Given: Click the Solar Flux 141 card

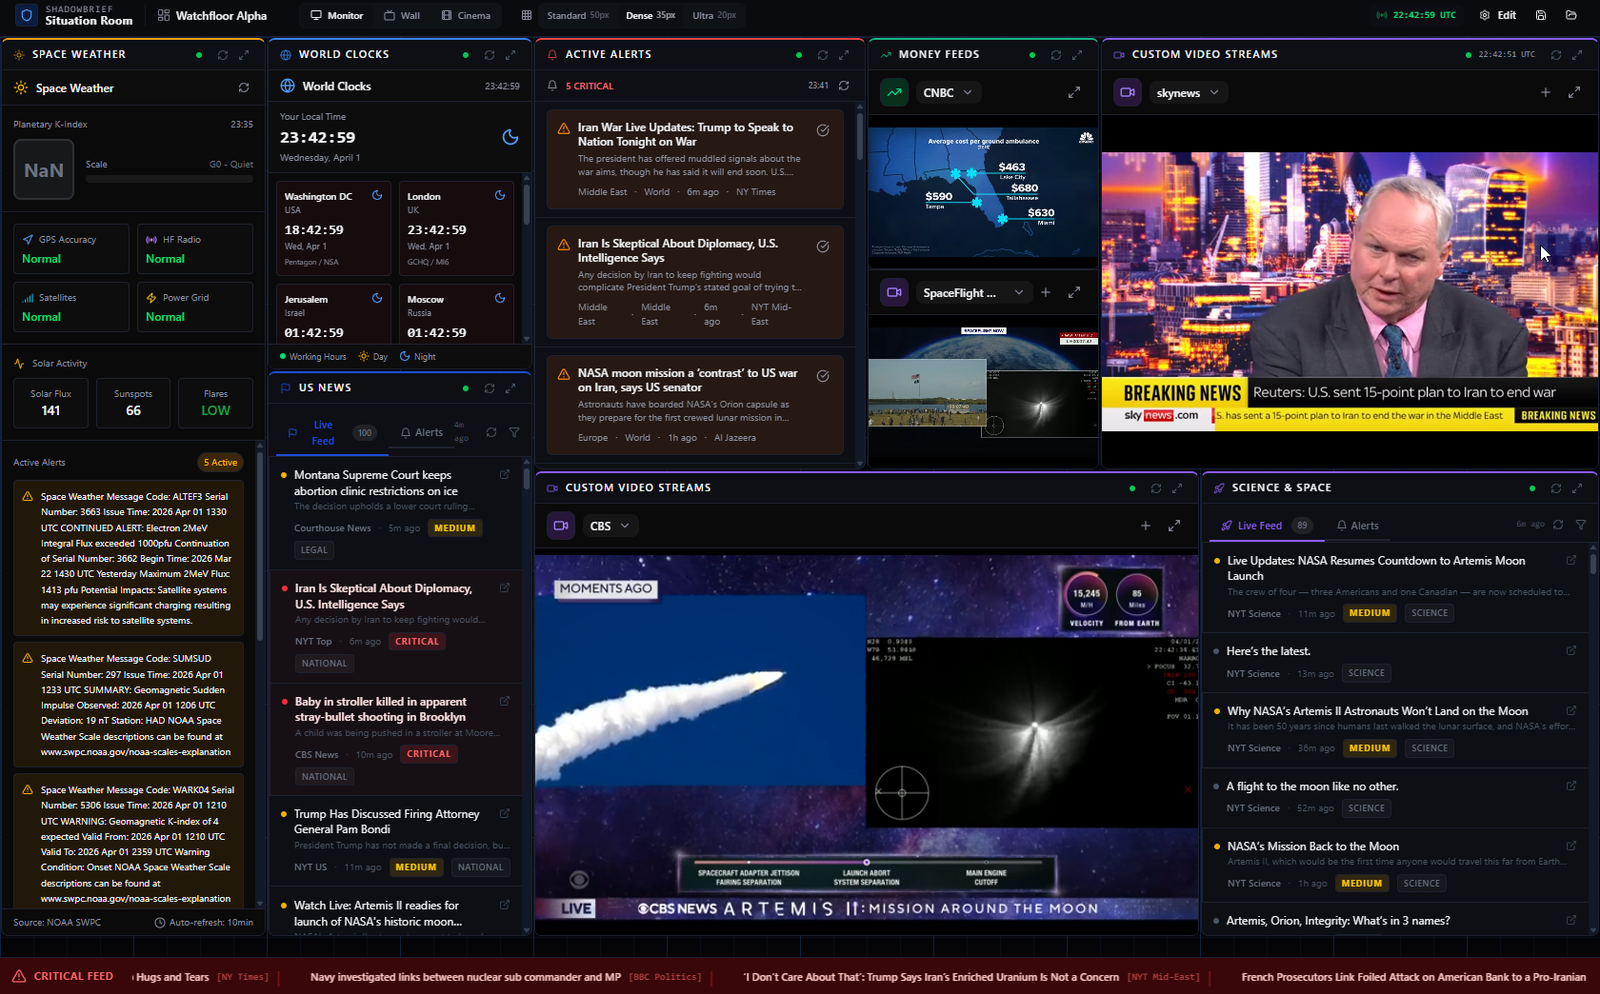Looking at the screenshot, I should tap(51, 403).
